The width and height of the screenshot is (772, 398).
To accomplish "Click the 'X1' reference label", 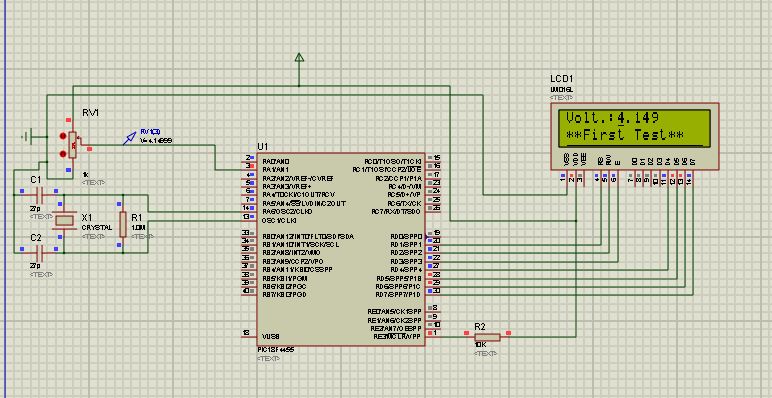I will tap(87, 217).
